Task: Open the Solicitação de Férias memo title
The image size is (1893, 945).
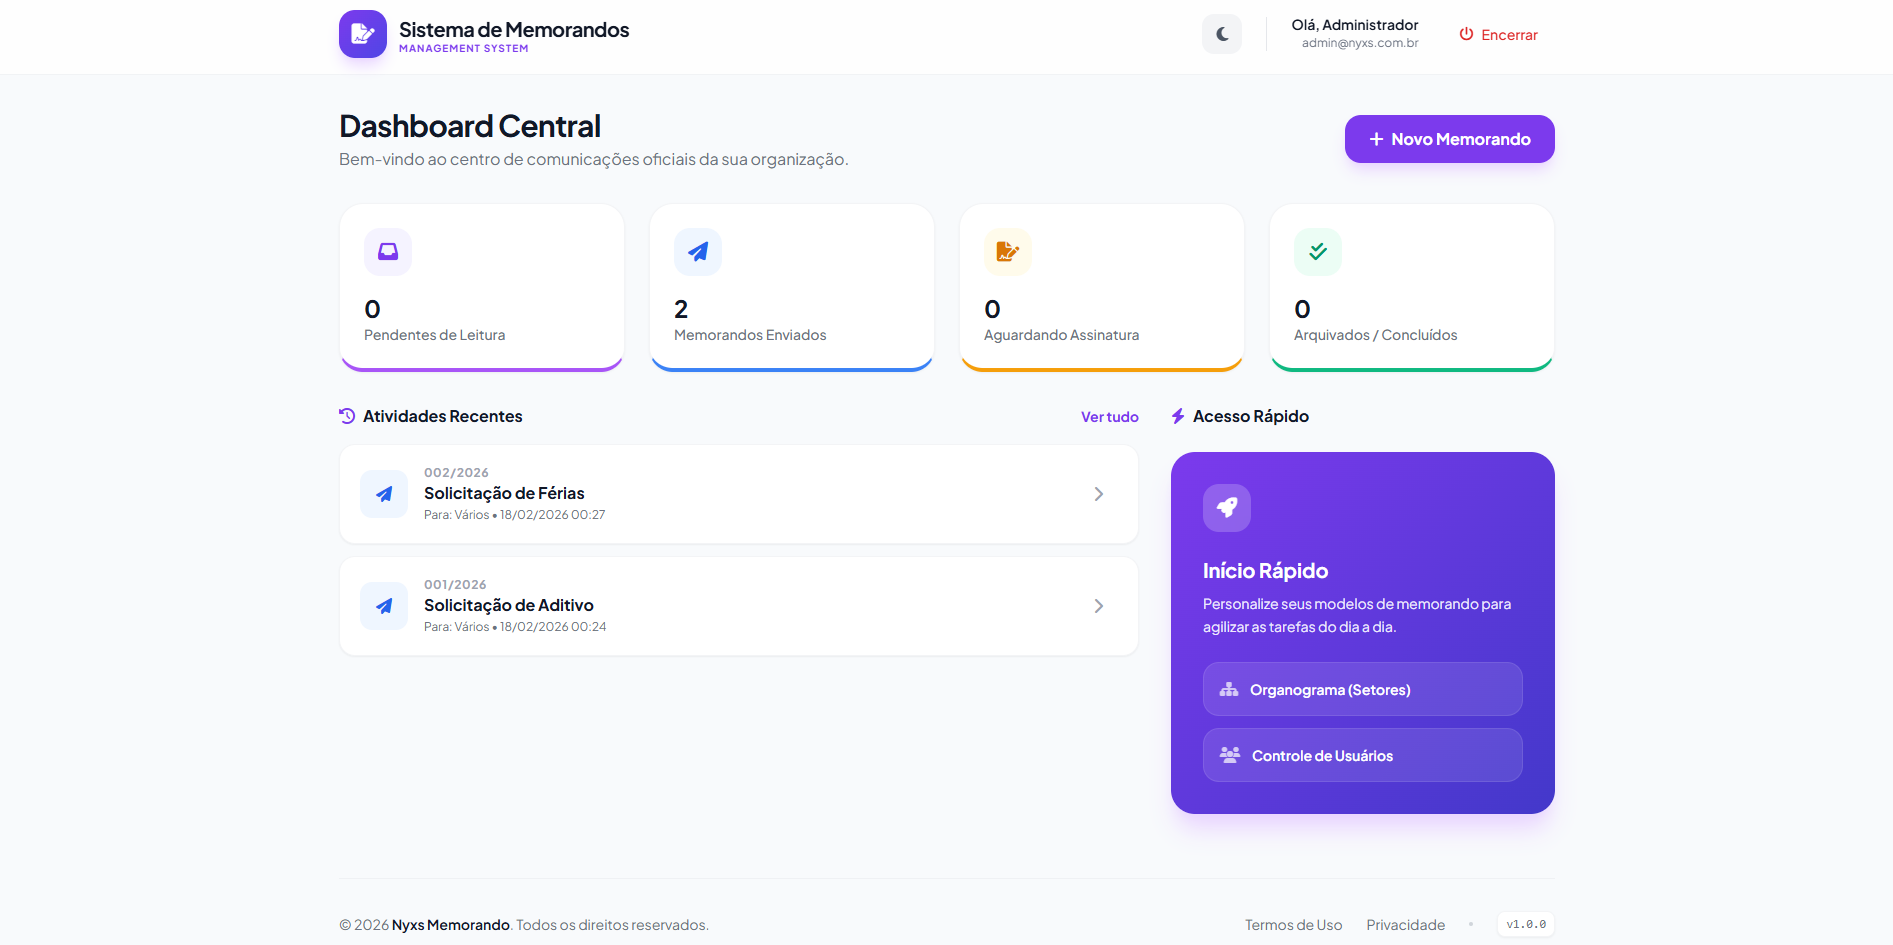Action: click(x=504, y=493)
